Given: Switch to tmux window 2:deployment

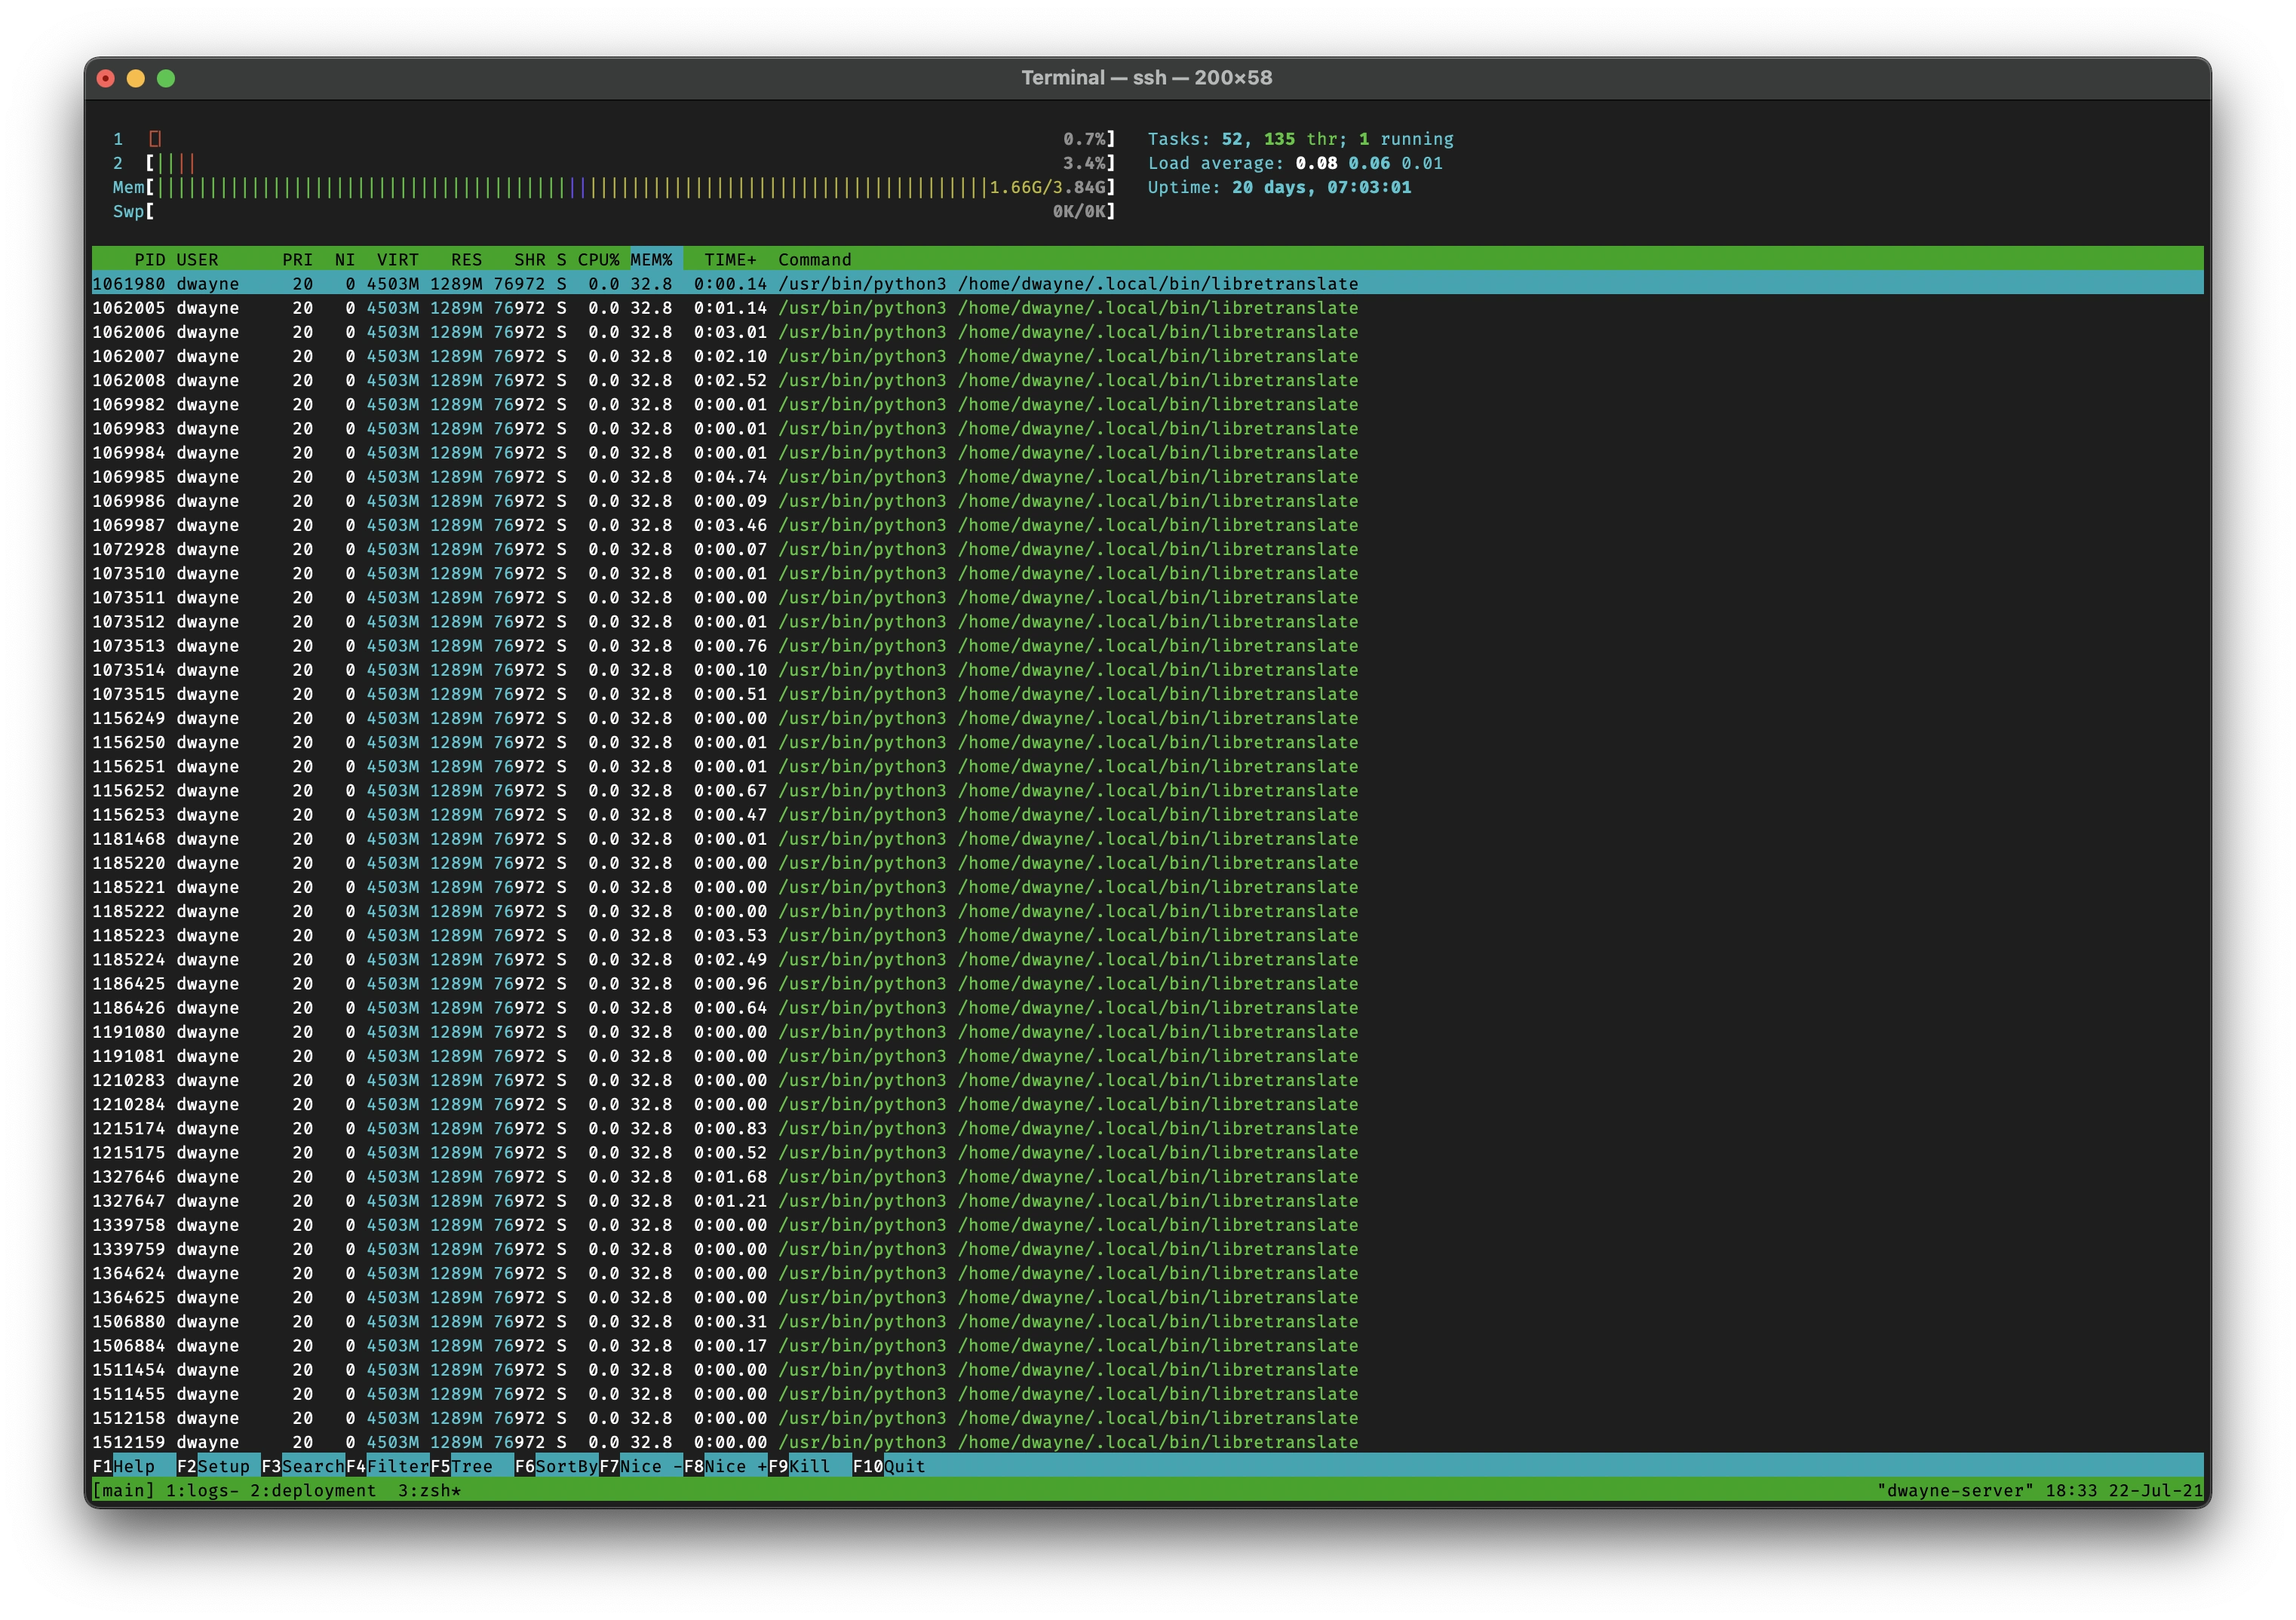Looking at the screenshot, I should (313, 1490).
